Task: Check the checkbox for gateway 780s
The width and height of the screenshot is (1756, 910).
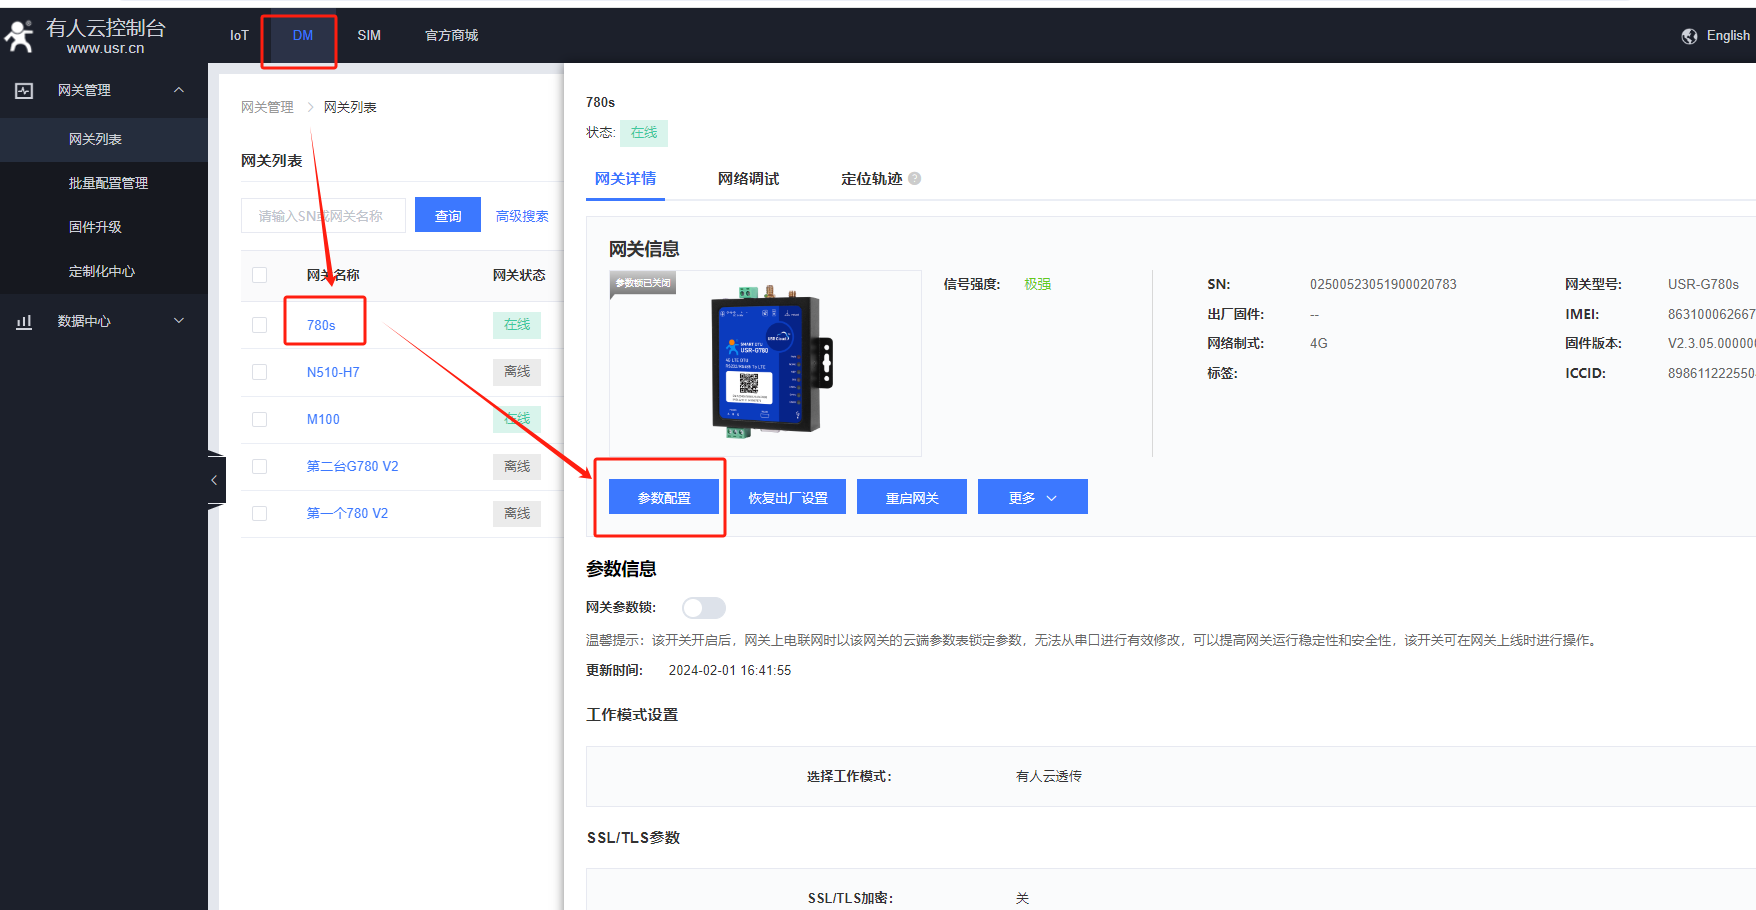Action: point(260,325)
